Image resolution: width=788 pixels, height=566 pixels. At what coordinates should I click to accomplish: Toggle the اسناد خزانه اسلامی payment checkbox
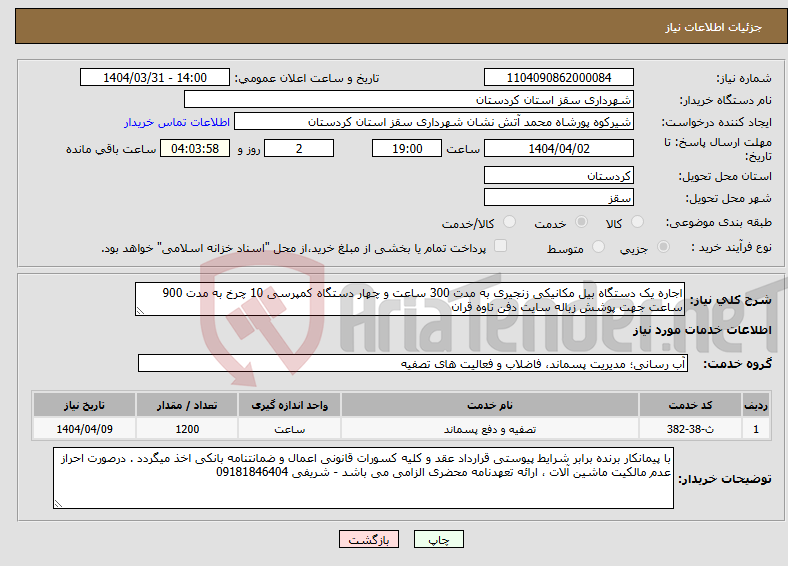coord(501,246)
